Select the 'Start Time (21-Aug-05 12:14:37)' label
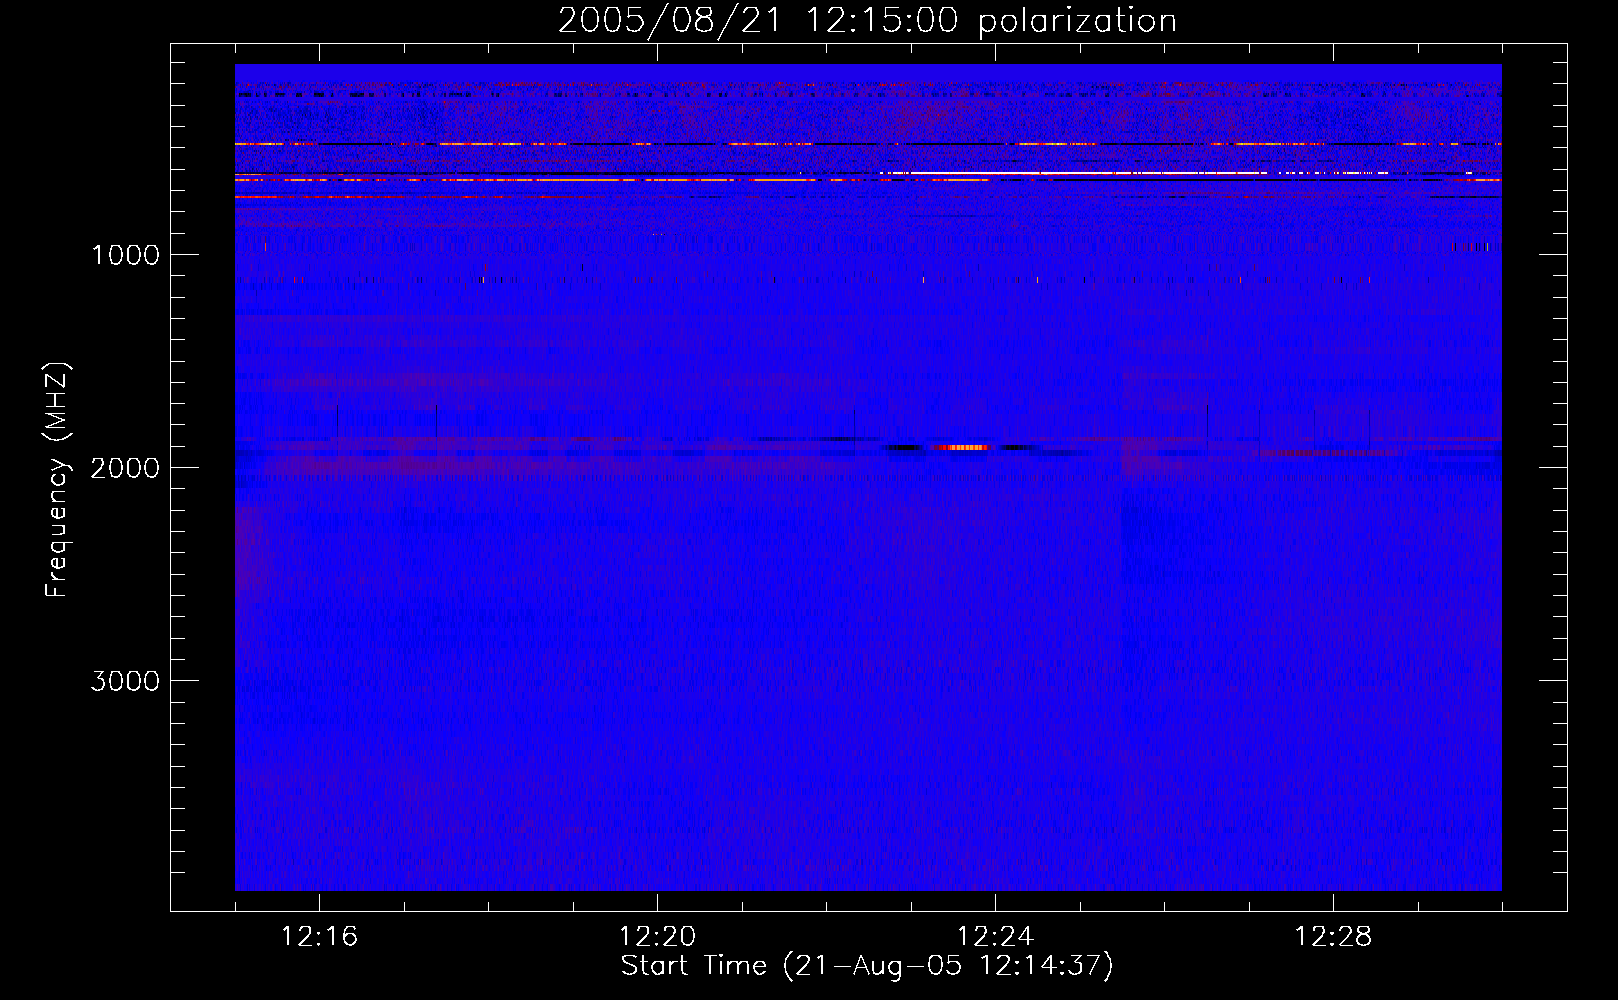Screen dimensions: 1618x1000 point(867,966)
